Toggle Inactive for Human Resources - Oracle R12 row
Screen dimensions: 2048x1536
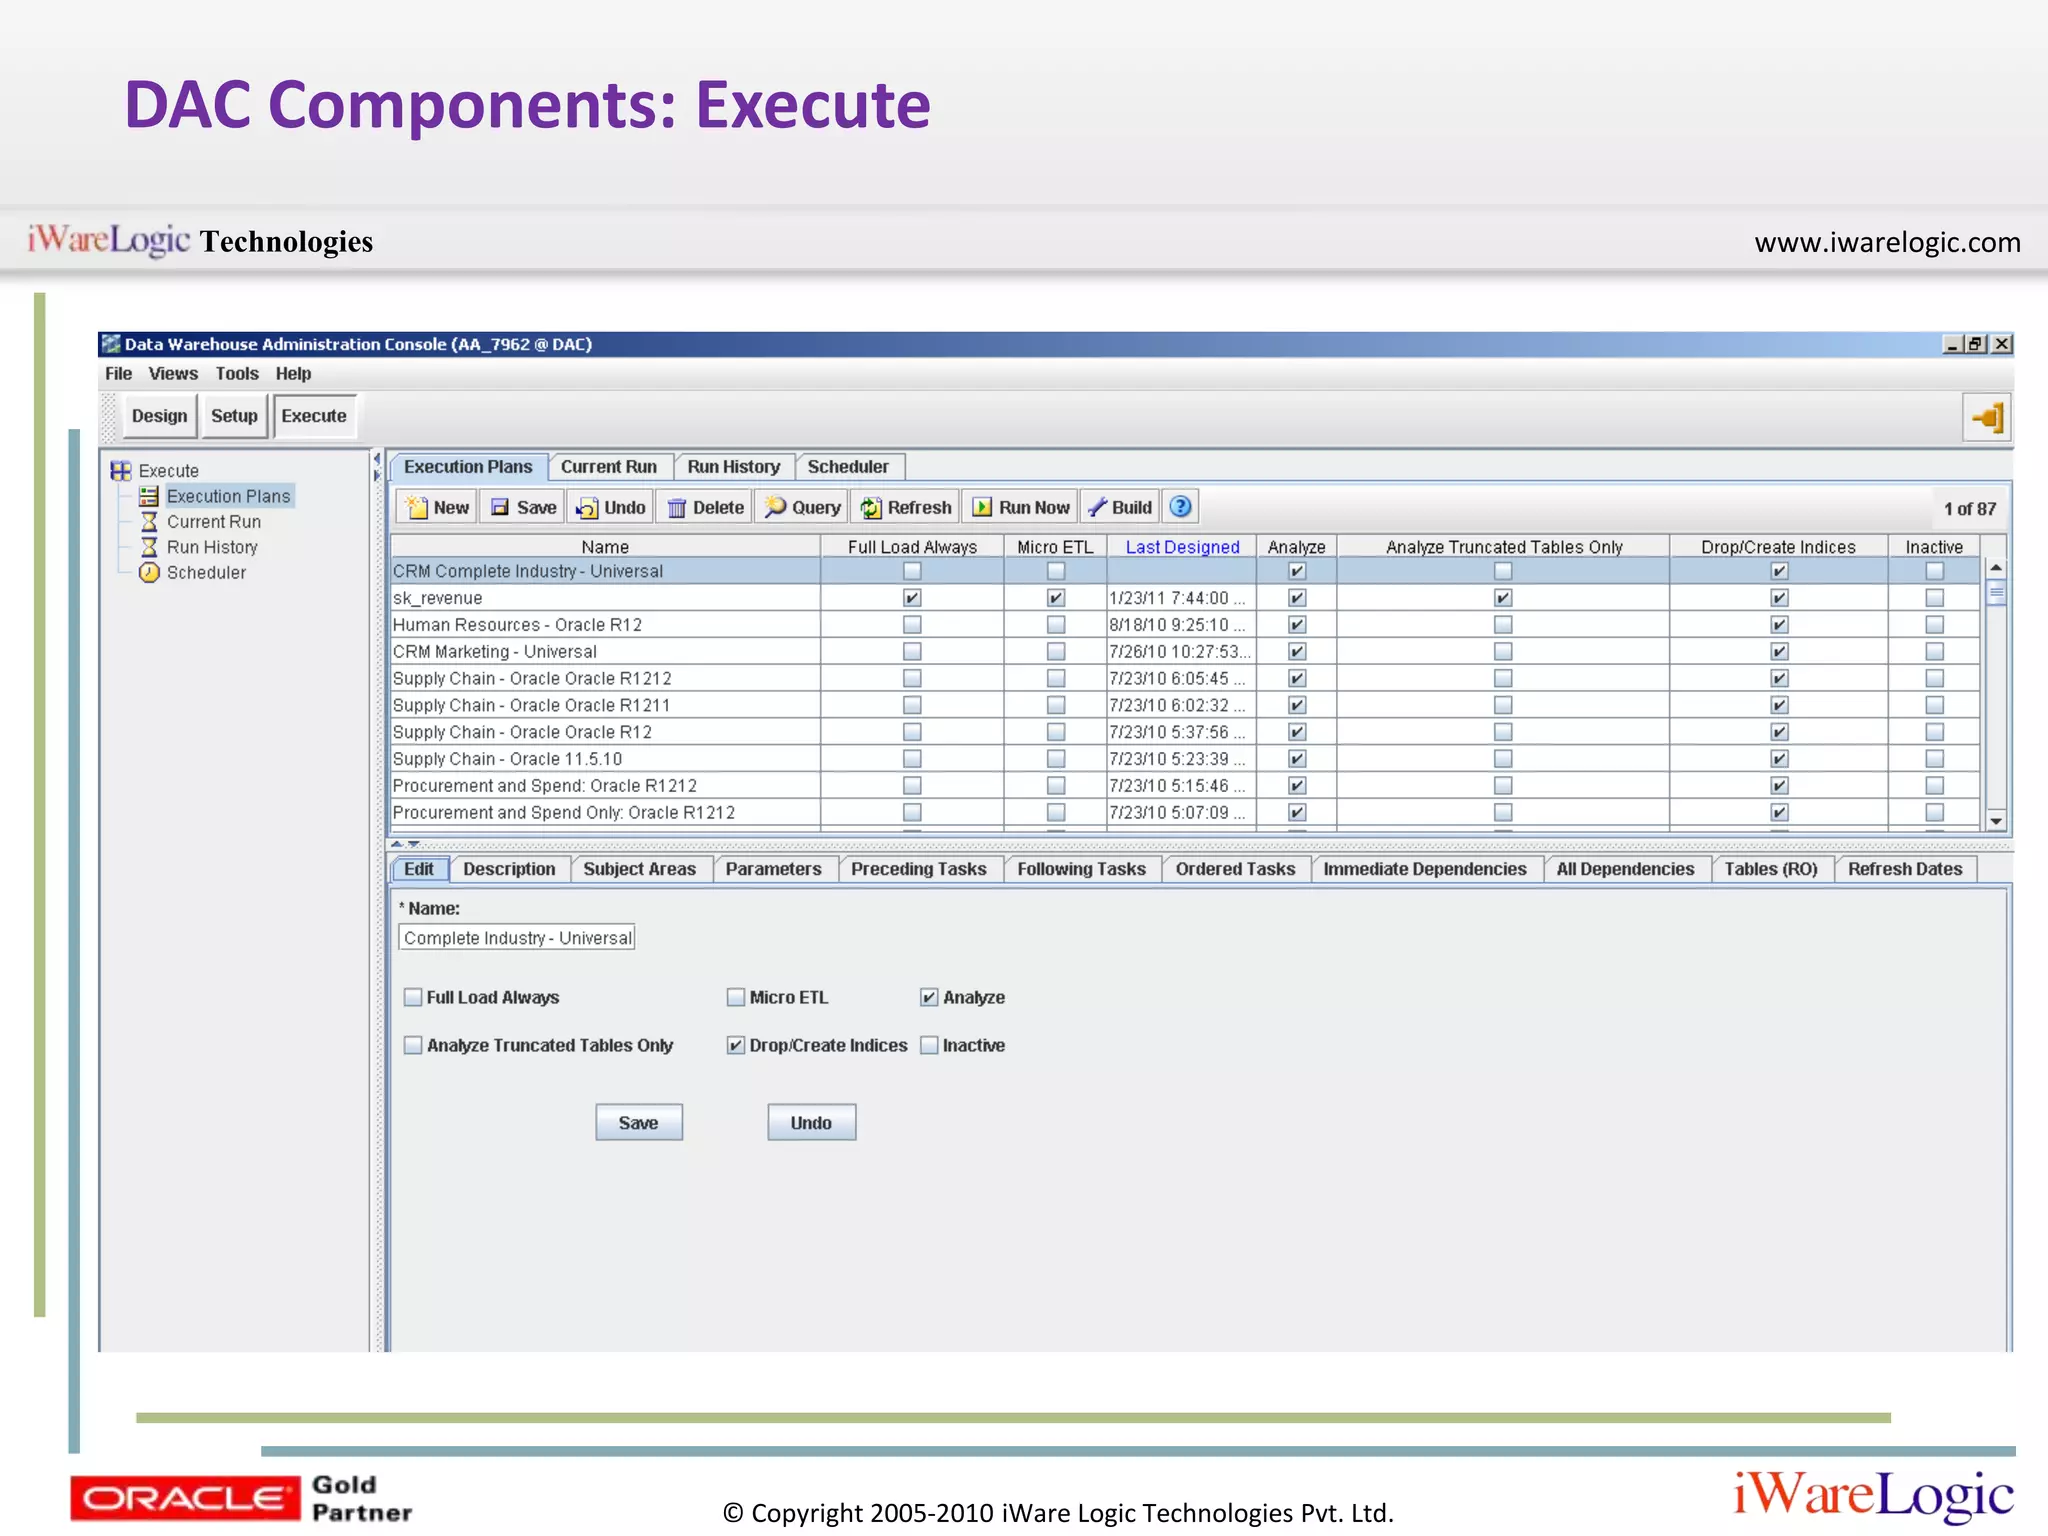(1935, 625)
